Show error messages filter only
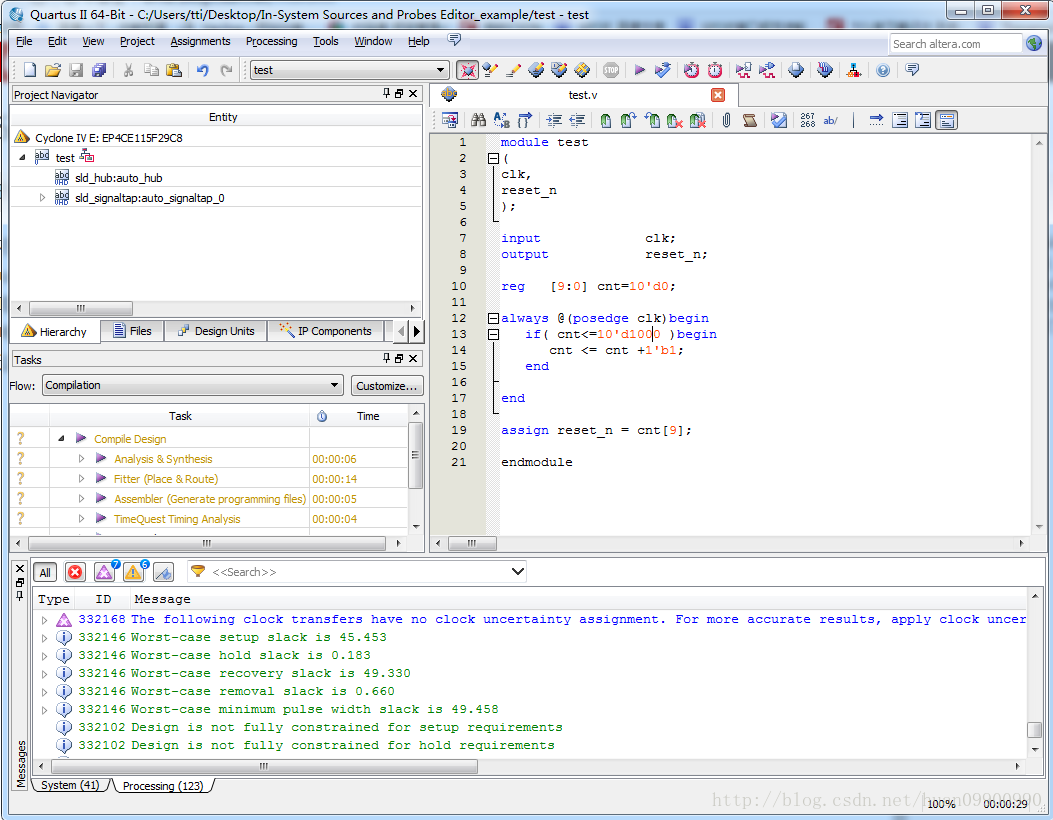The height and width of the screenshot is (820, 1053). [x=75, y=572]
